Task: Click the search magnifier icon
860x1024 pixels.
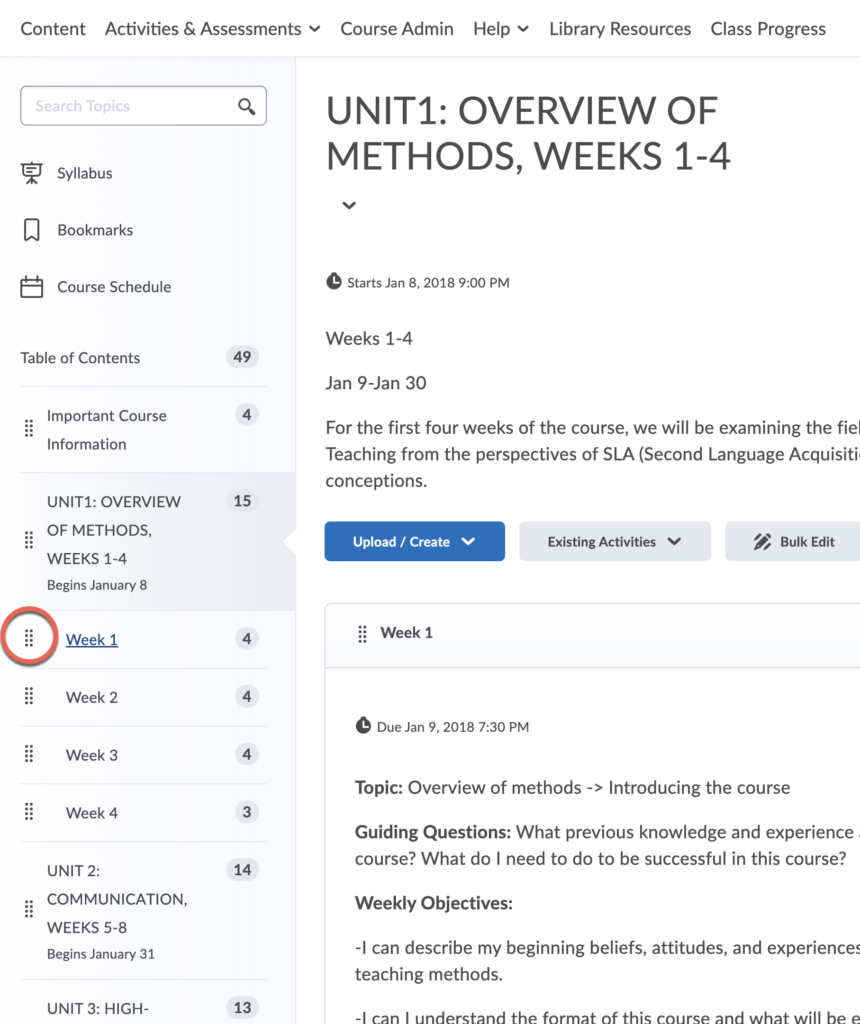Action: [x=246, y=107]
